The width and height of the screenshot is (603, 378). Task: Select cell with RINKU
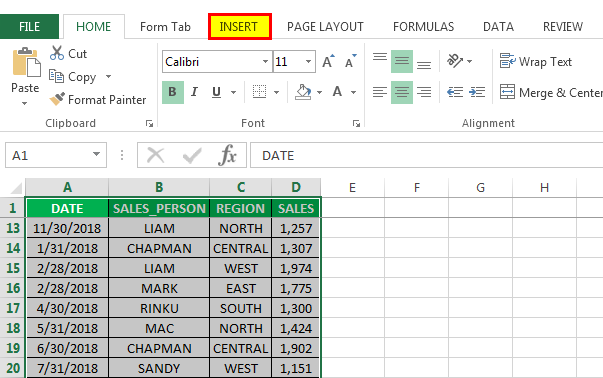(159, 308)
